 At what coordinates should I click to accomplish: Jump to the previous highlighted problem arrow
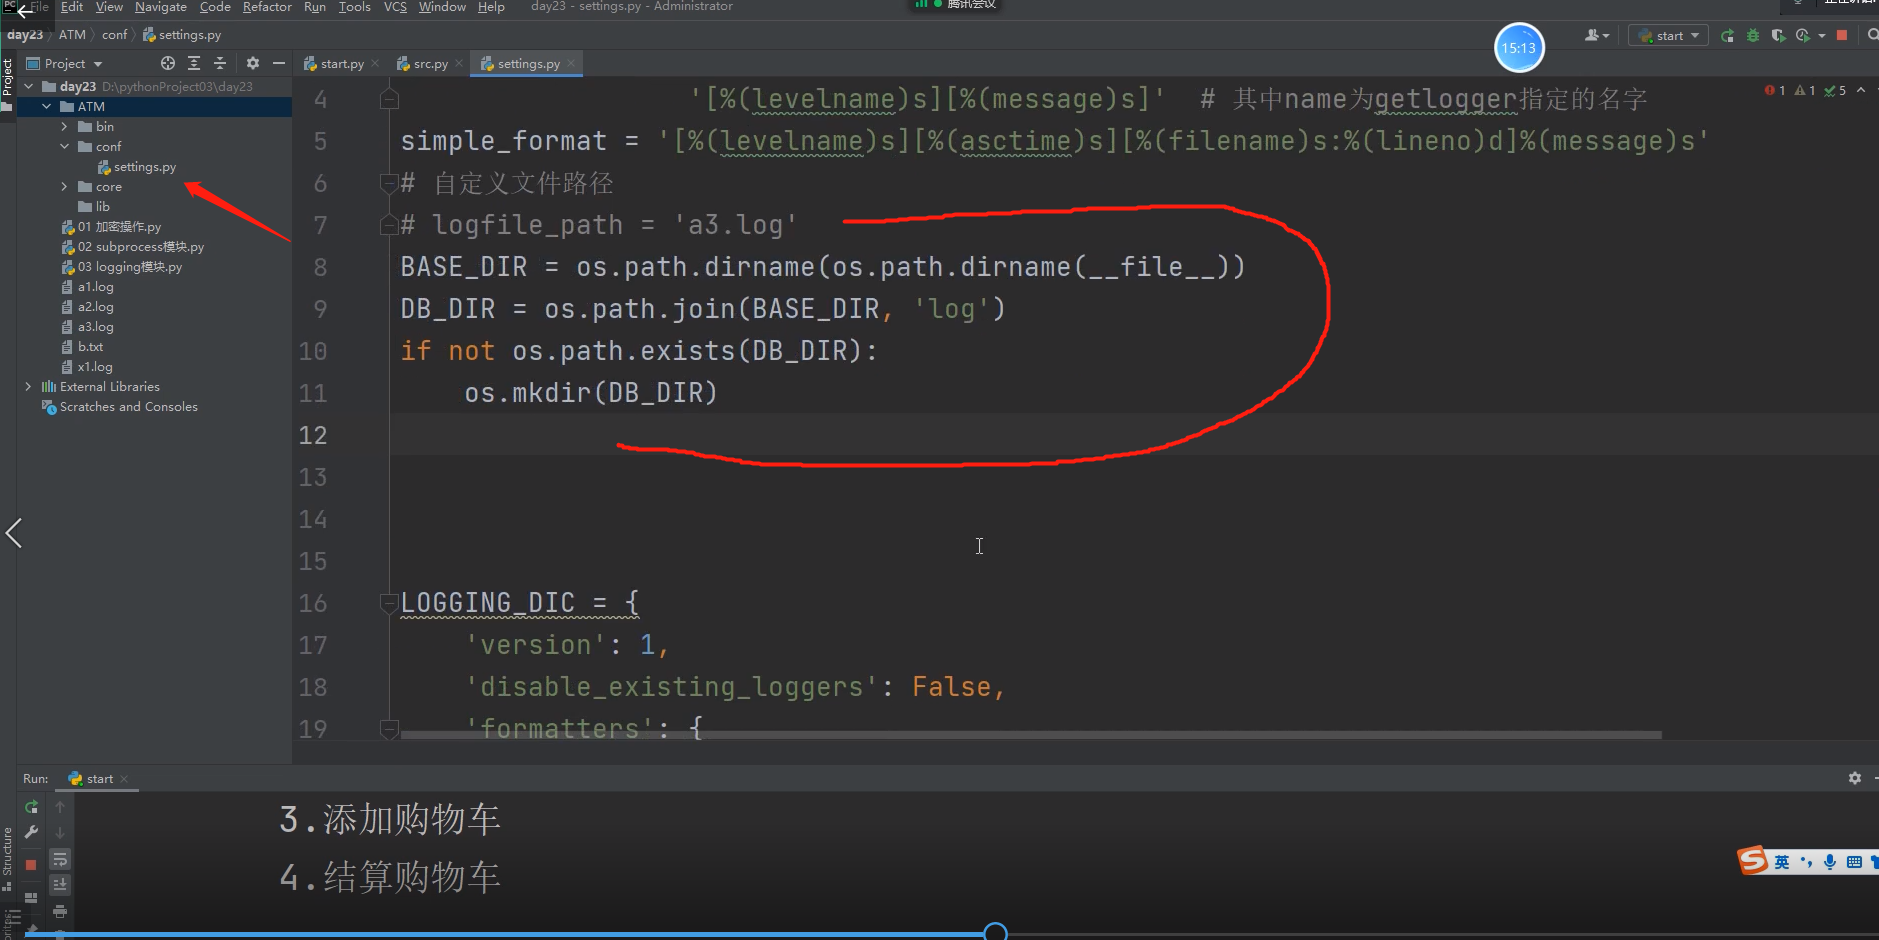pos(1861,90)
